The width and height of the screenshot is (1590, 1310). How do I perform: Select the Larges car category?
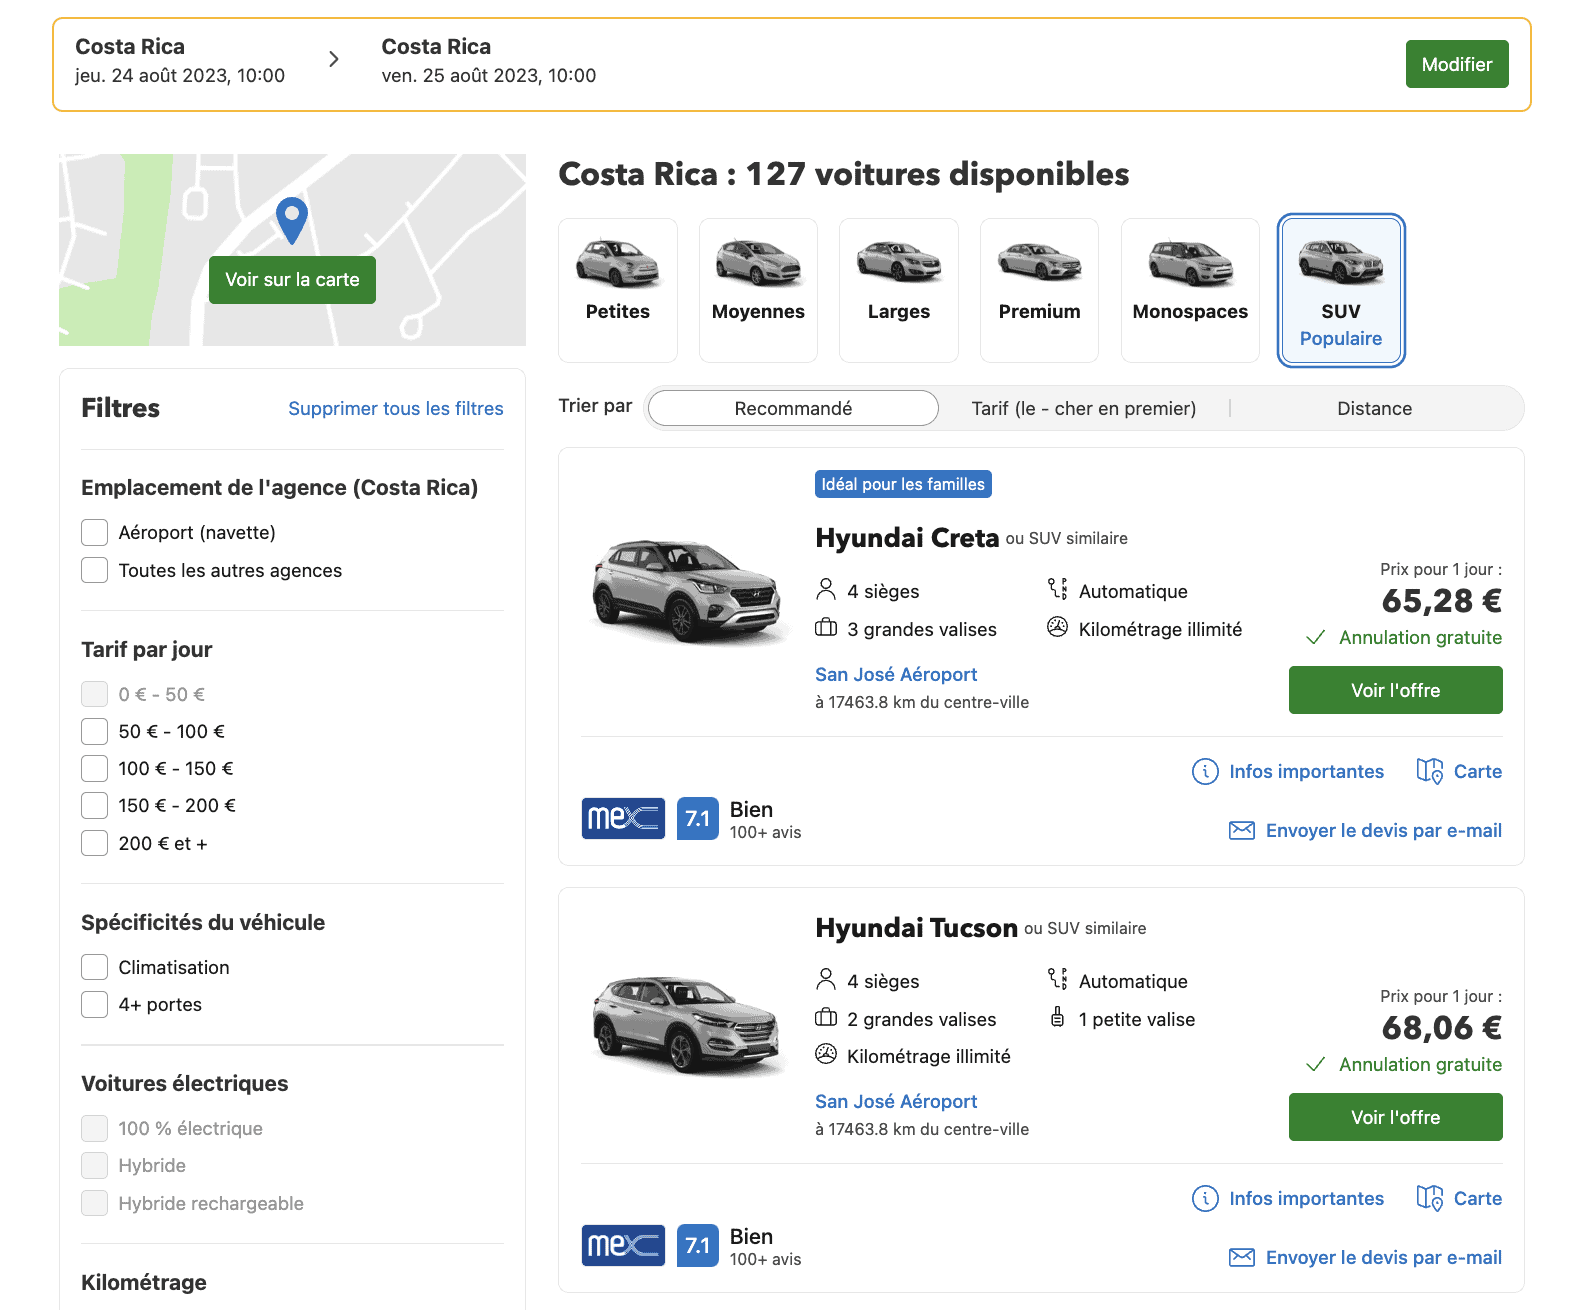(x=899, y=290)
